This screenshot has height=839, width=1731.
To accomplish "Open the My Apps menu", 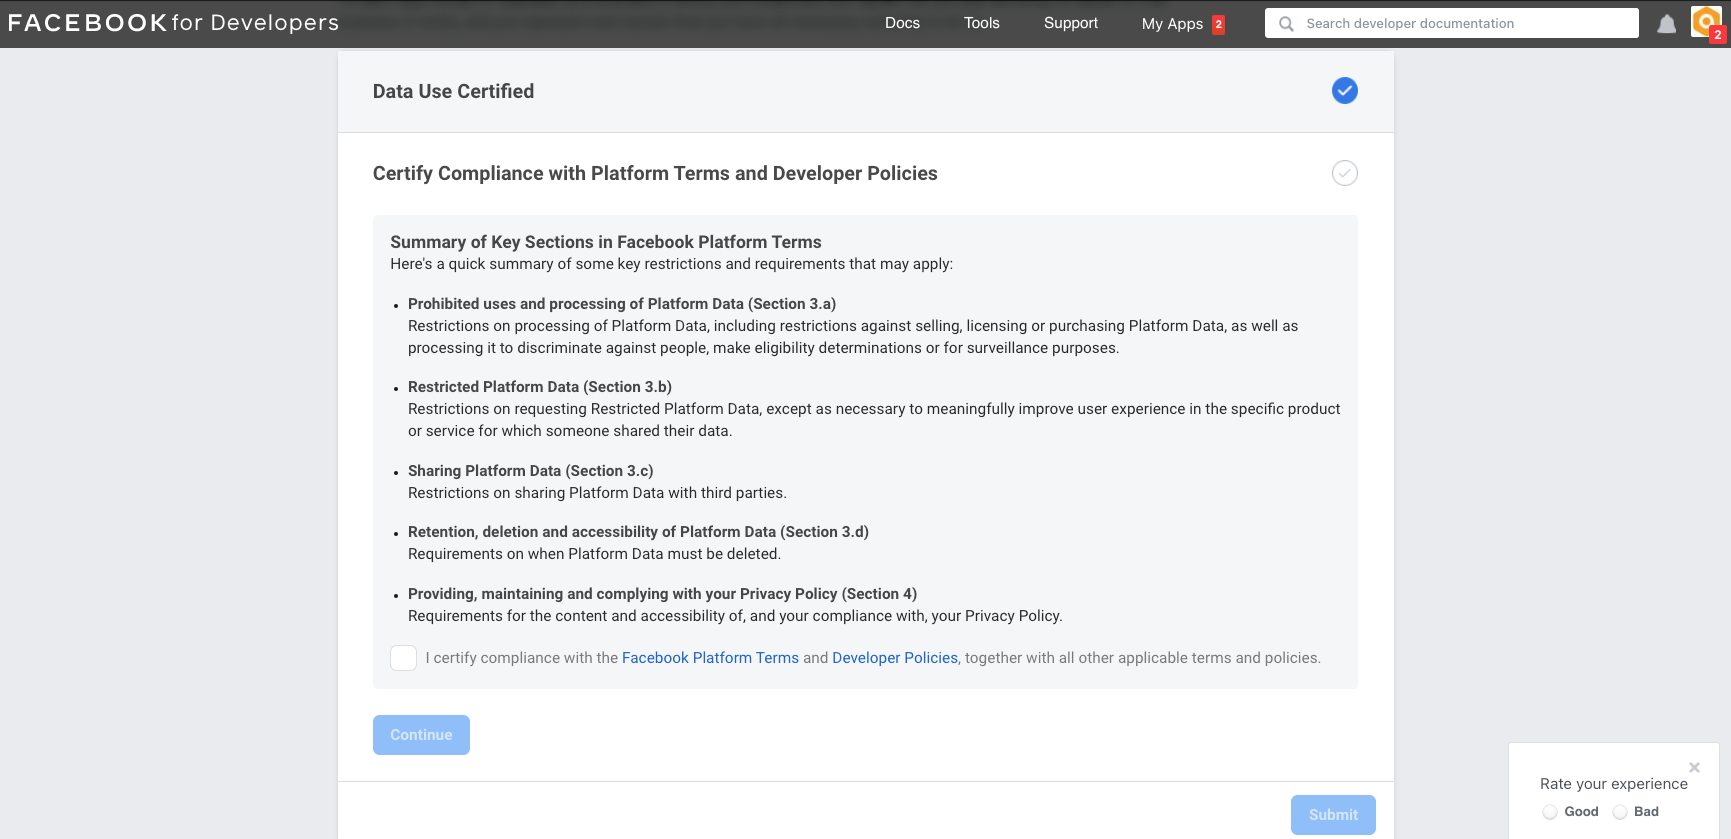I will coord(1172,24).
